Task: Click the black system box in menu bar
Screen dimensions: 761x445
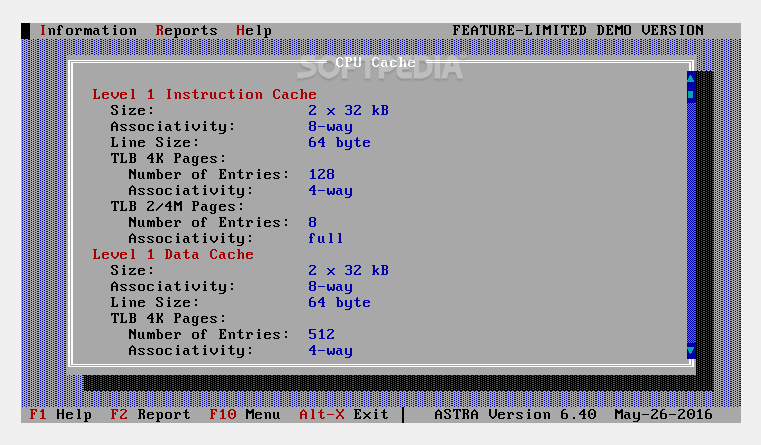Action: pyautogui.click(x=26, y=31)
